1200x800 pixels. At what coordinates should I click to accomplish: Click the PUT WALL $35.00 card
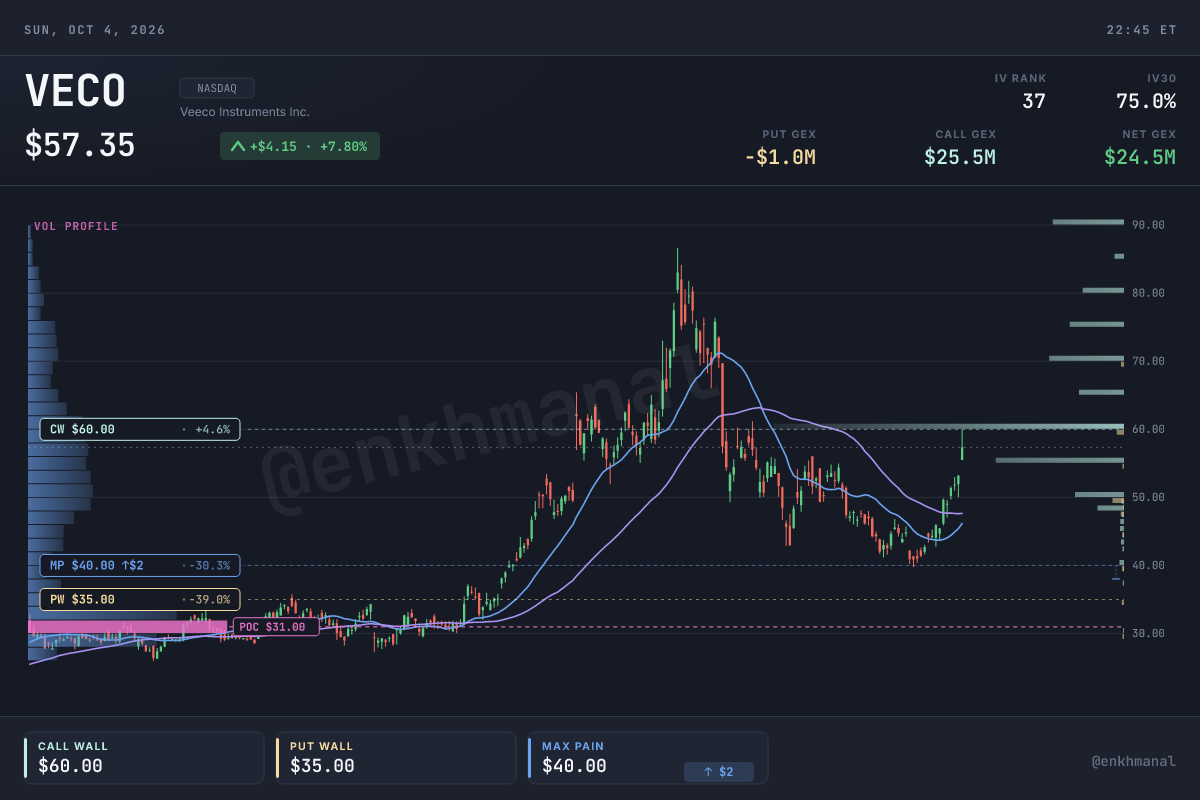click(x=396, y=758)
